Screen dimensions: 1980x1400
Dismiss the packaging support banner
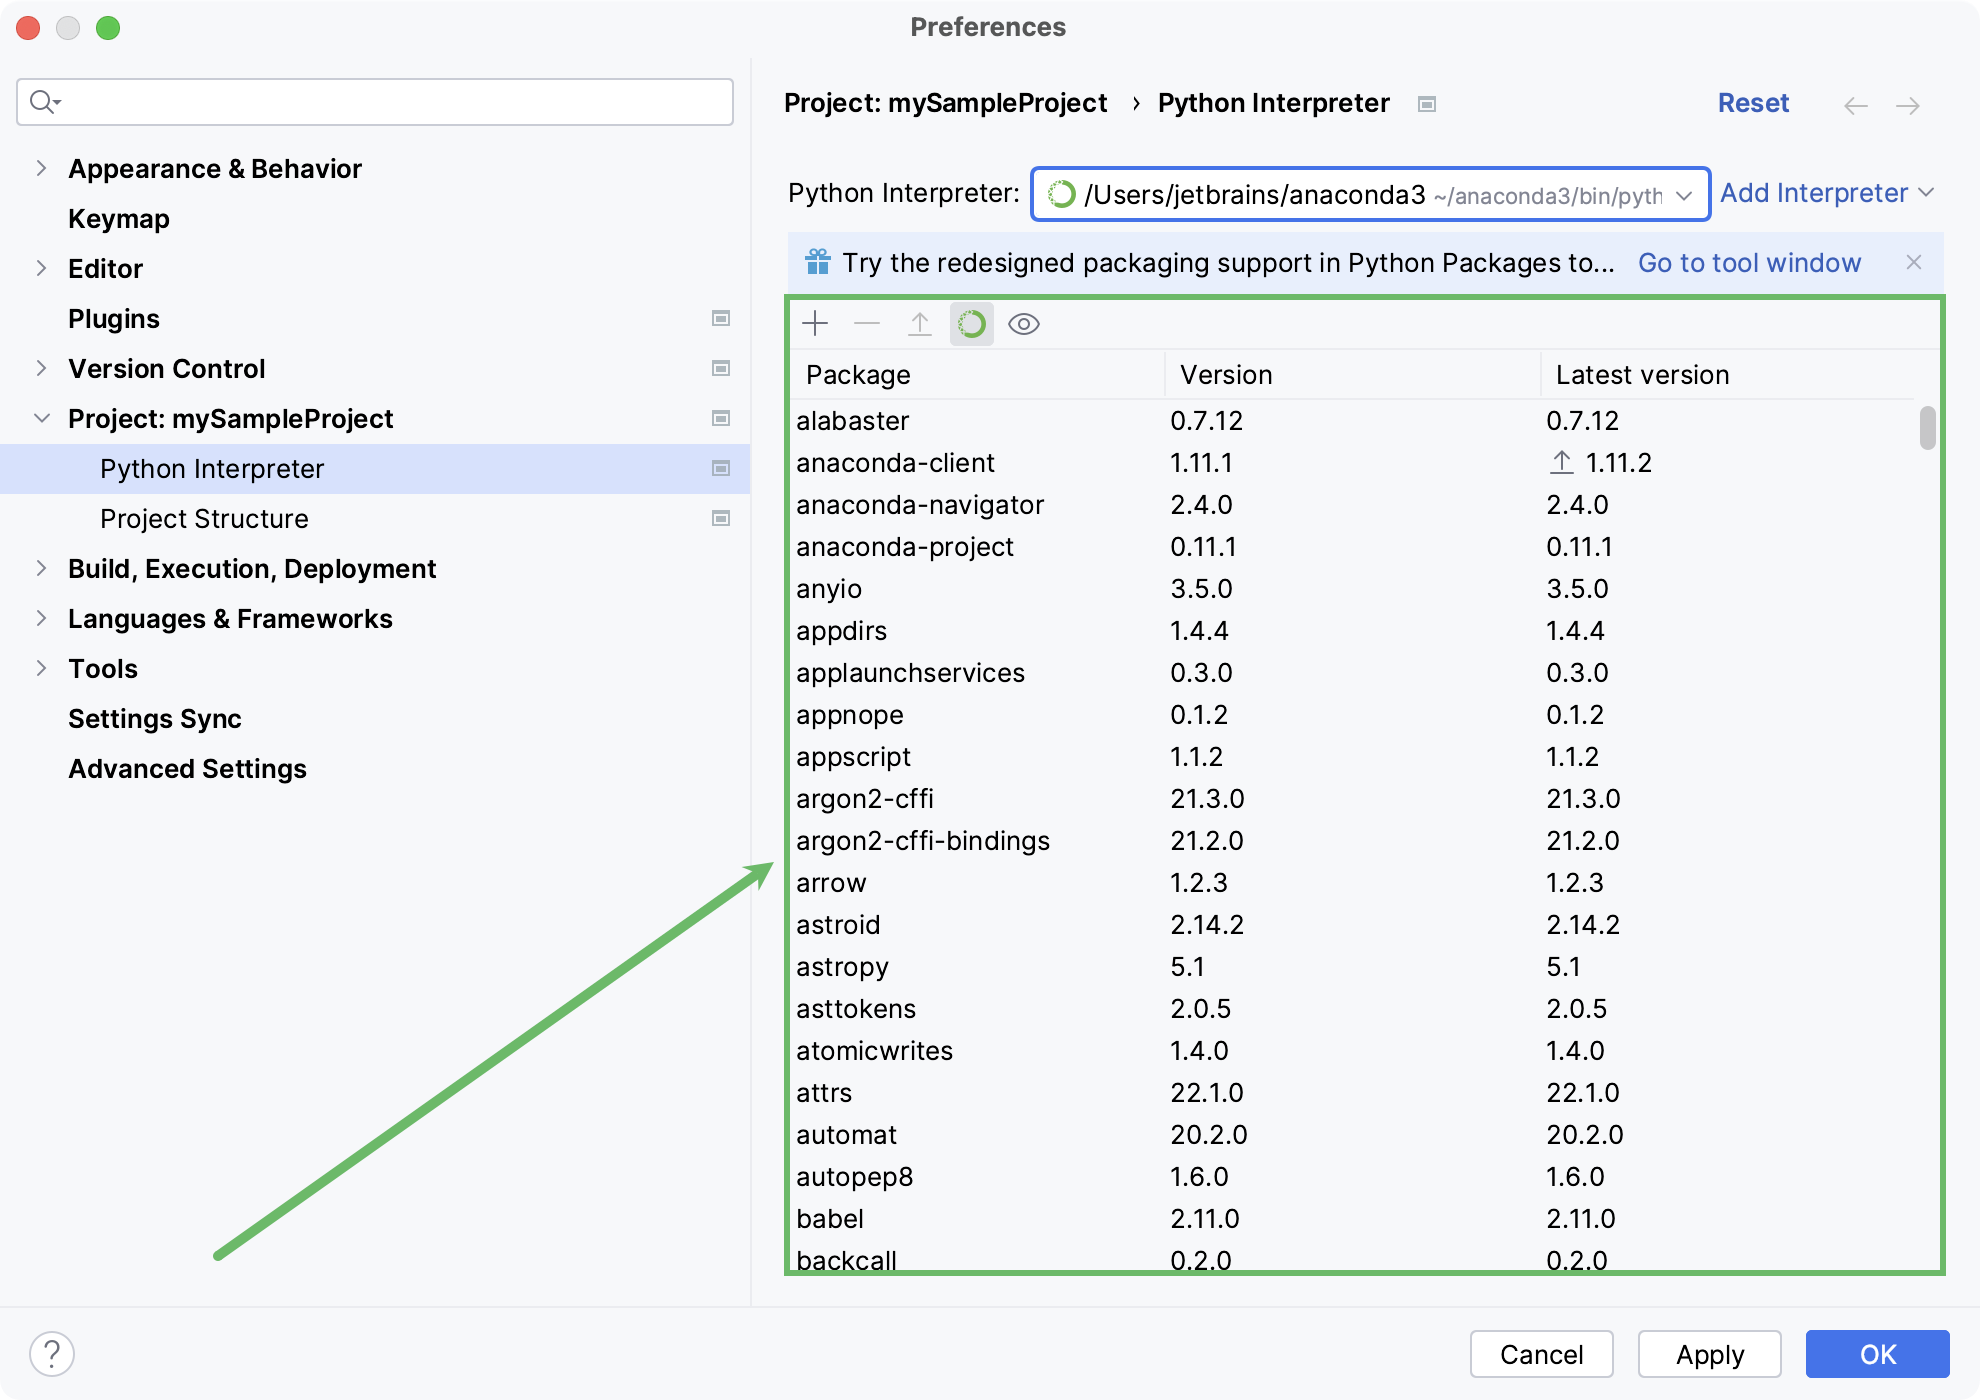pos(1913,261)
